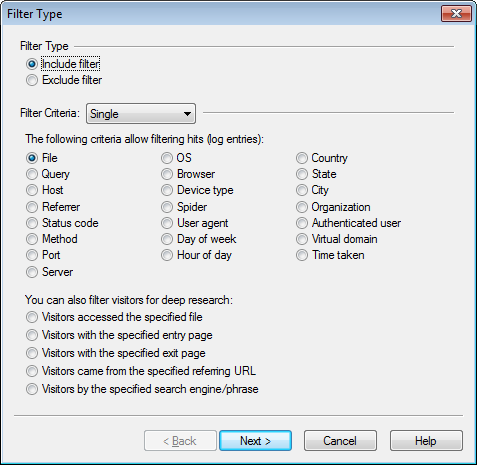Screen dimensions: 477x465
Task: Click the Next button
Action: coord(255,441)
